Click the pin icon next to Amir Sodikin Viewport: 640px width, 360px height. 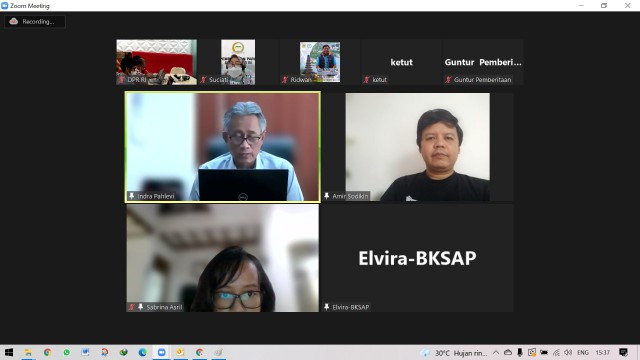327,196
